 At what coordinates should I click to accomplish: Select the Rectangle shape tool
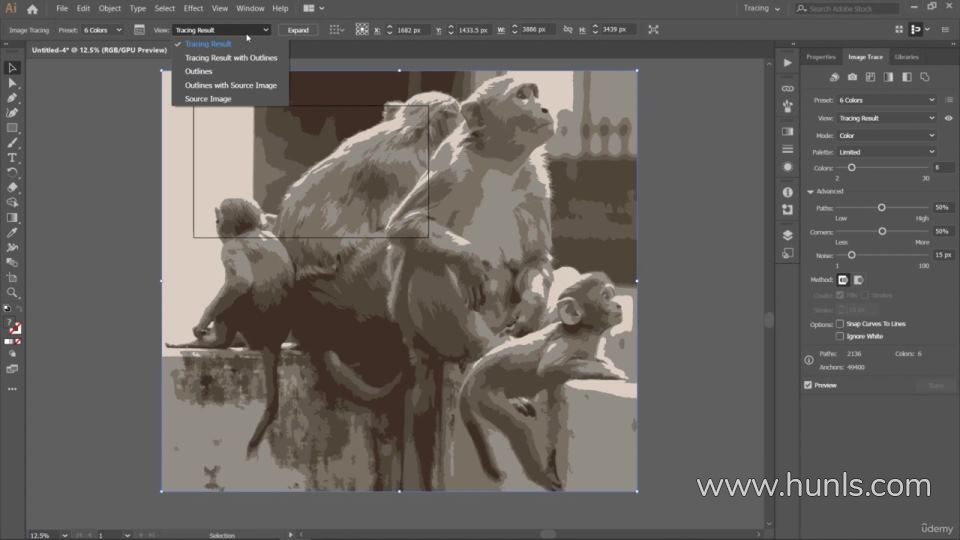pyautogui.click(x=12, y=128)
